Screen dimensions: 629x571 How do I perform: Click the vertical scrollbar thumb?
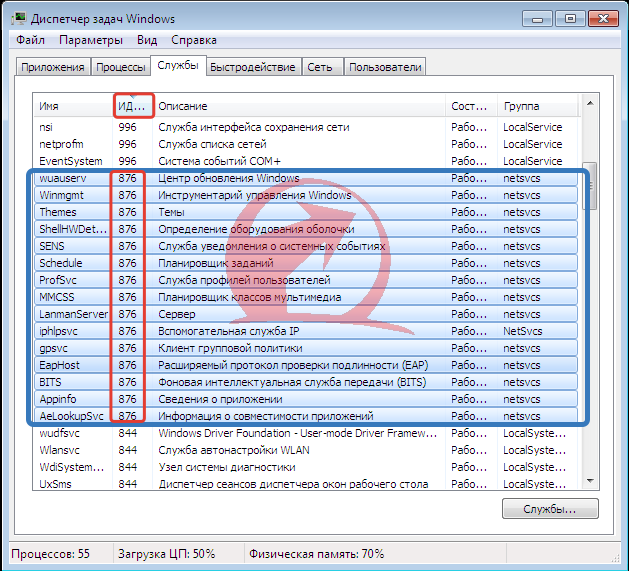[x=590, y=186]
